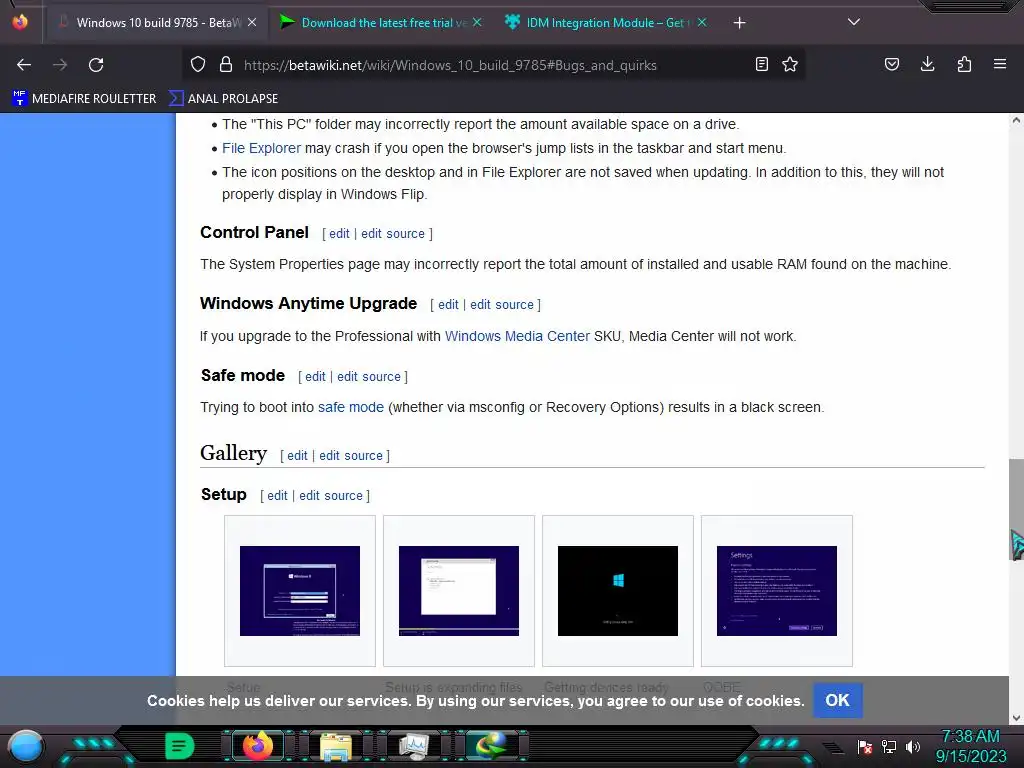Image resolution: width=1024 pixels, height=768 pixels.
Task: Edit source of Safe mode section
Action: tap(369, 377)
